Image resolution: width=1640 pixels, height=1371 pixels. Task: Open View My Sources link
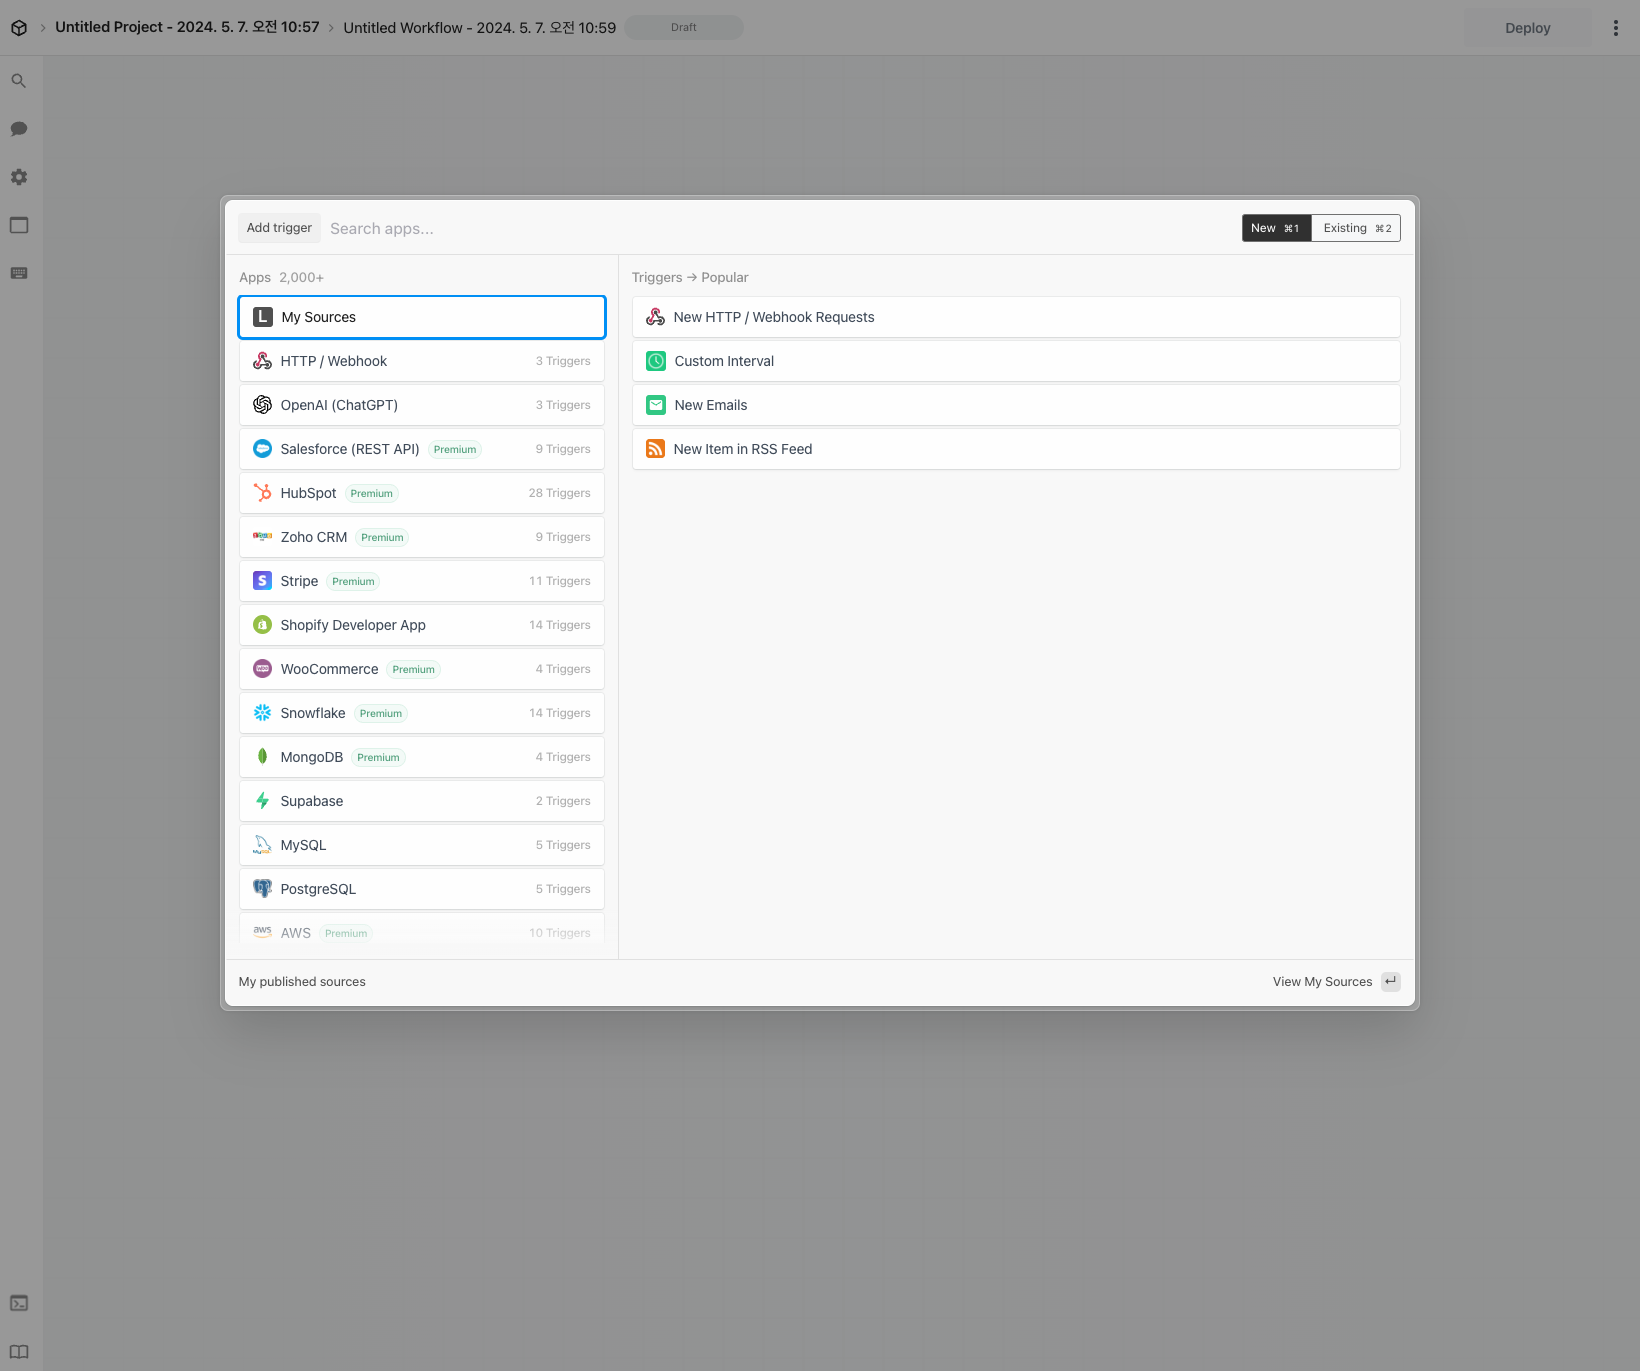1322,982
